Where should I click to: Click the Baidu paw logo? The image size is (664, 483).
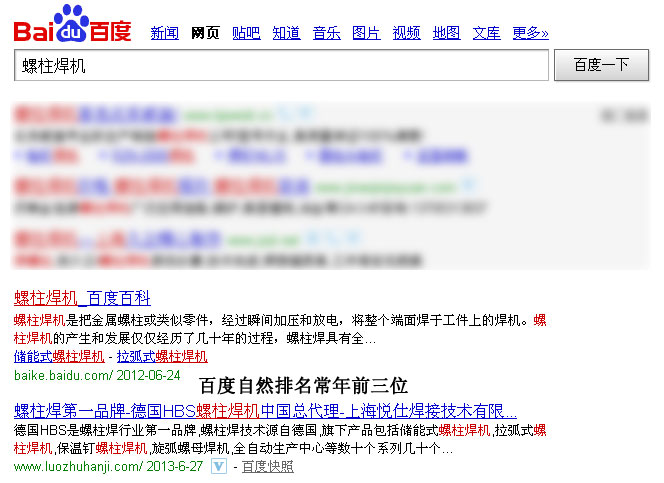[x=72, y=24]
